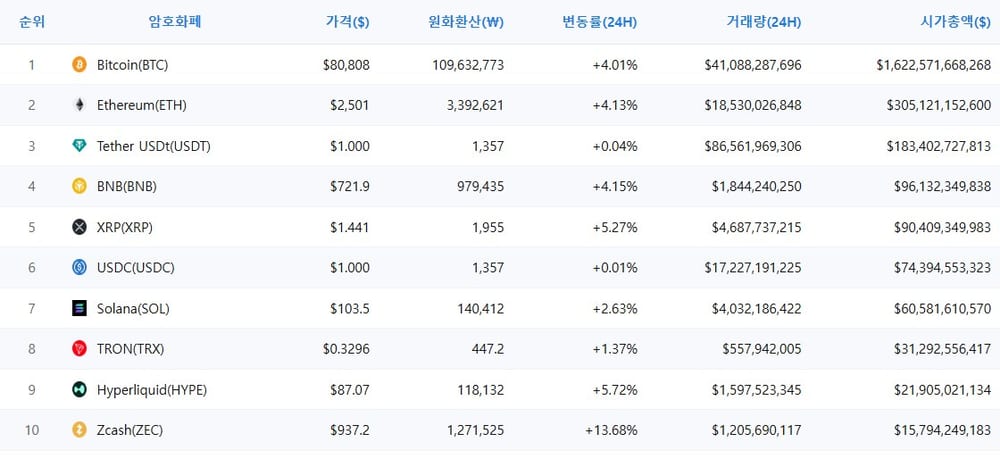Select Zcash market cap $15,794,249,183
1000x459 pixels.
(943, 430)
